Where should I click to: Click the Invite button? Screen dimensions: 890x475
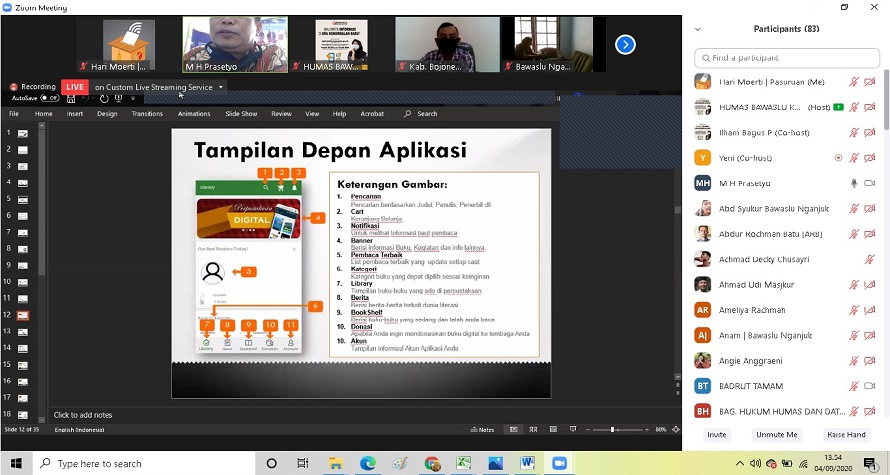click(717, 435)
